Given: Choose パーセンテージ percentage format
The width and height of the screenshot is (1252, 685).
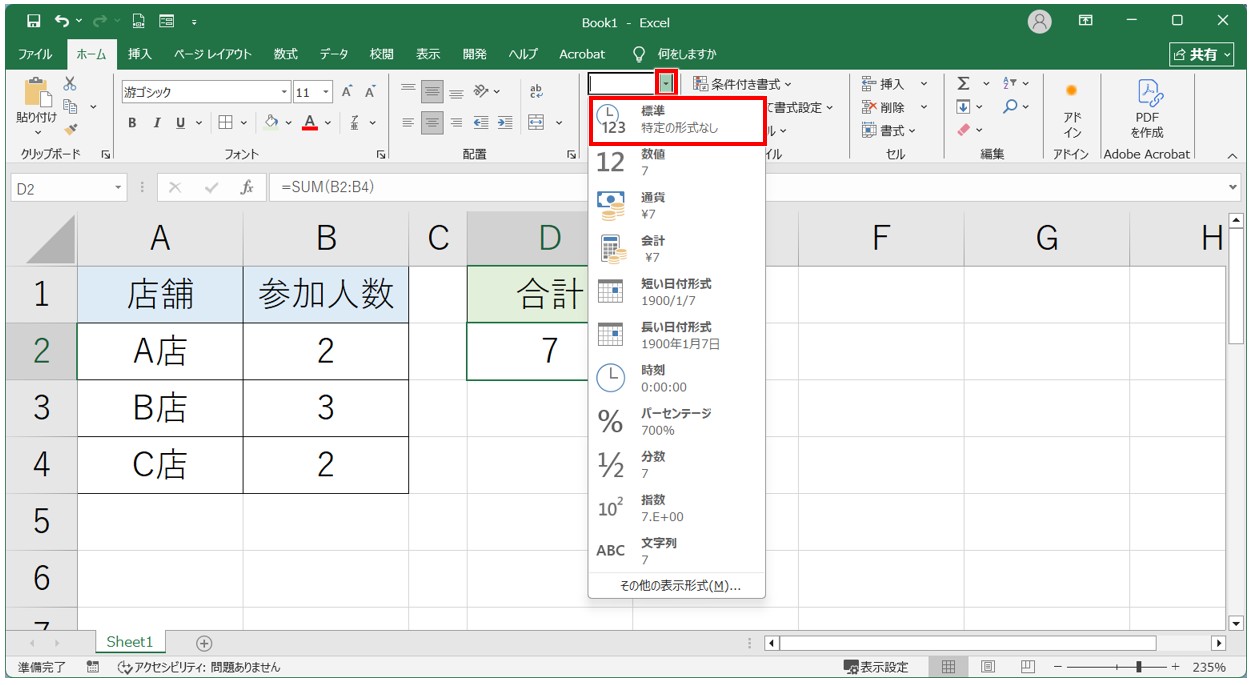Looking at the screenshot, I should point(677,421).
